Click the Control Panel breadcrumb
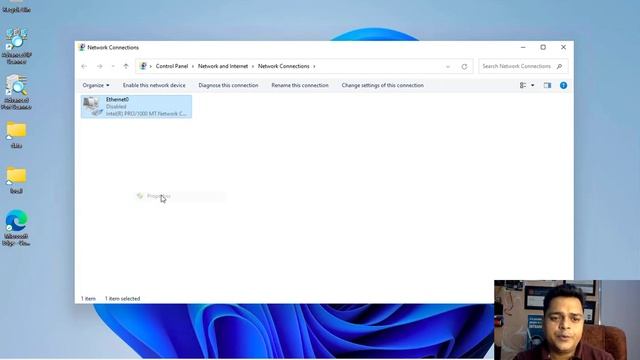The image size is (640, 360). click(x=172, y=66)
